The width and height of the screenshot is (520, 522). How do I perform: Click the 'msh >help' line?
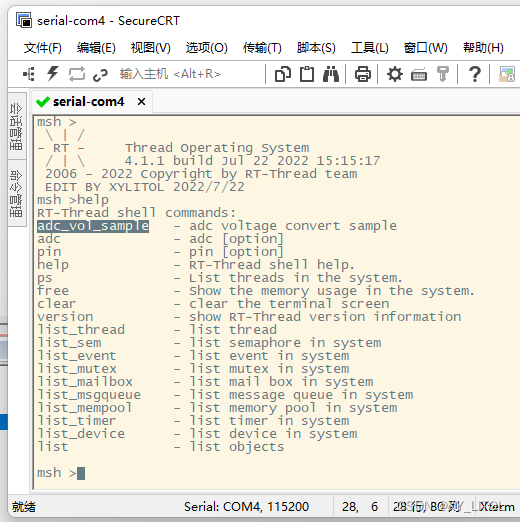tap(73, 200)
